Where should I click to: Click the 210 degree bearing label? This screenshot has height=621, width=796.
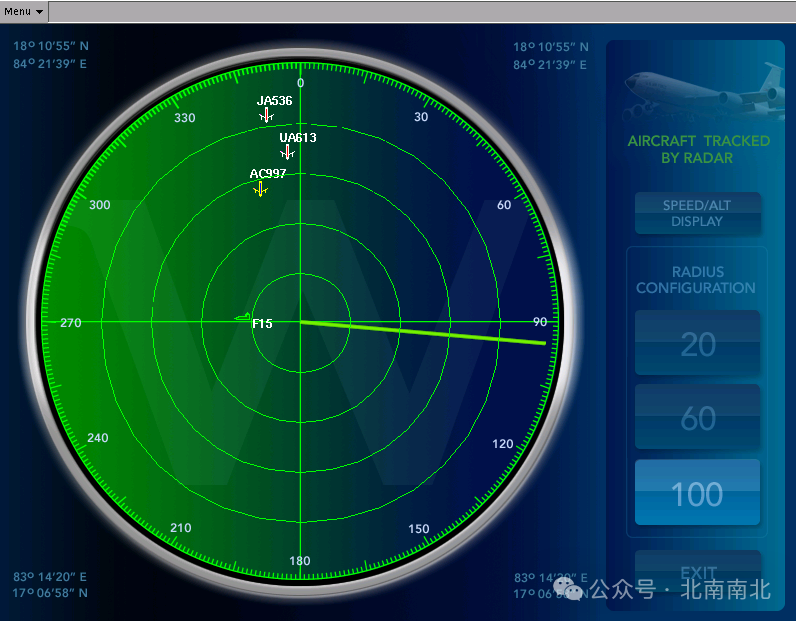coord(181,528)
